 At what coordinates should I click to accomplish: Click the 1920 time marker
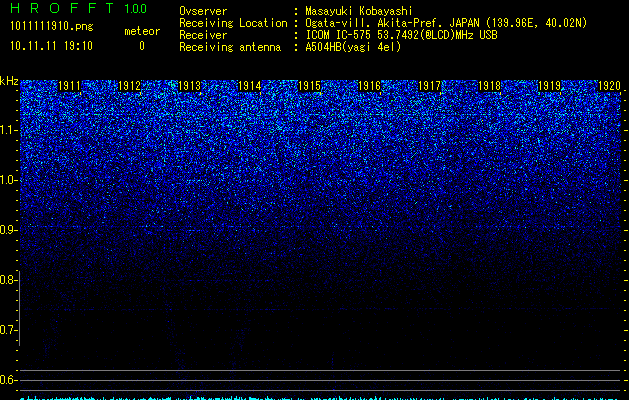(609, 86)
